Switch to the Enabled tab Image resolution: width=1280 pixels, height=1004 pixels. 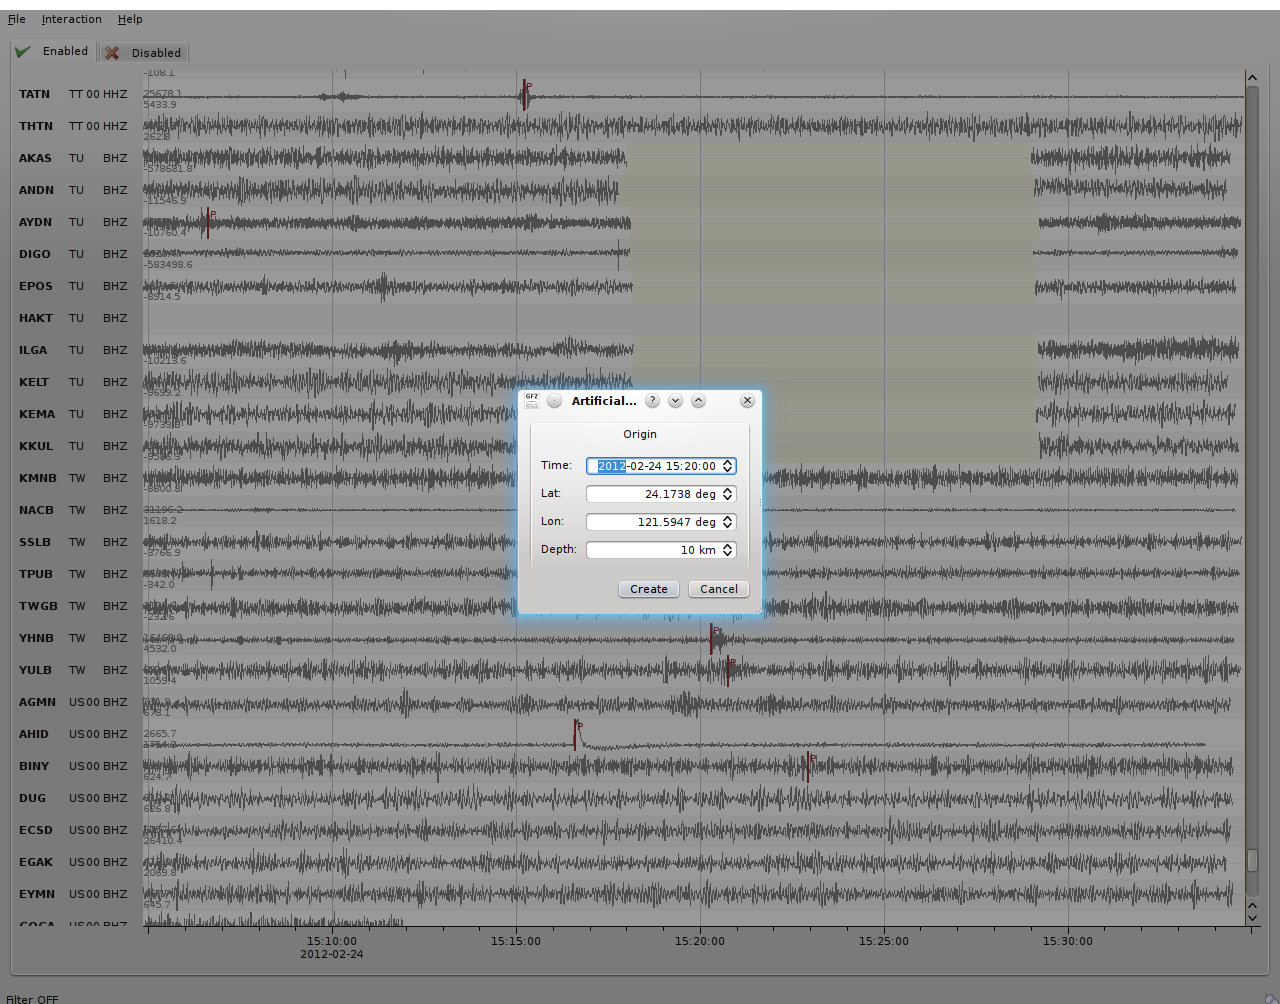point(53,52)
